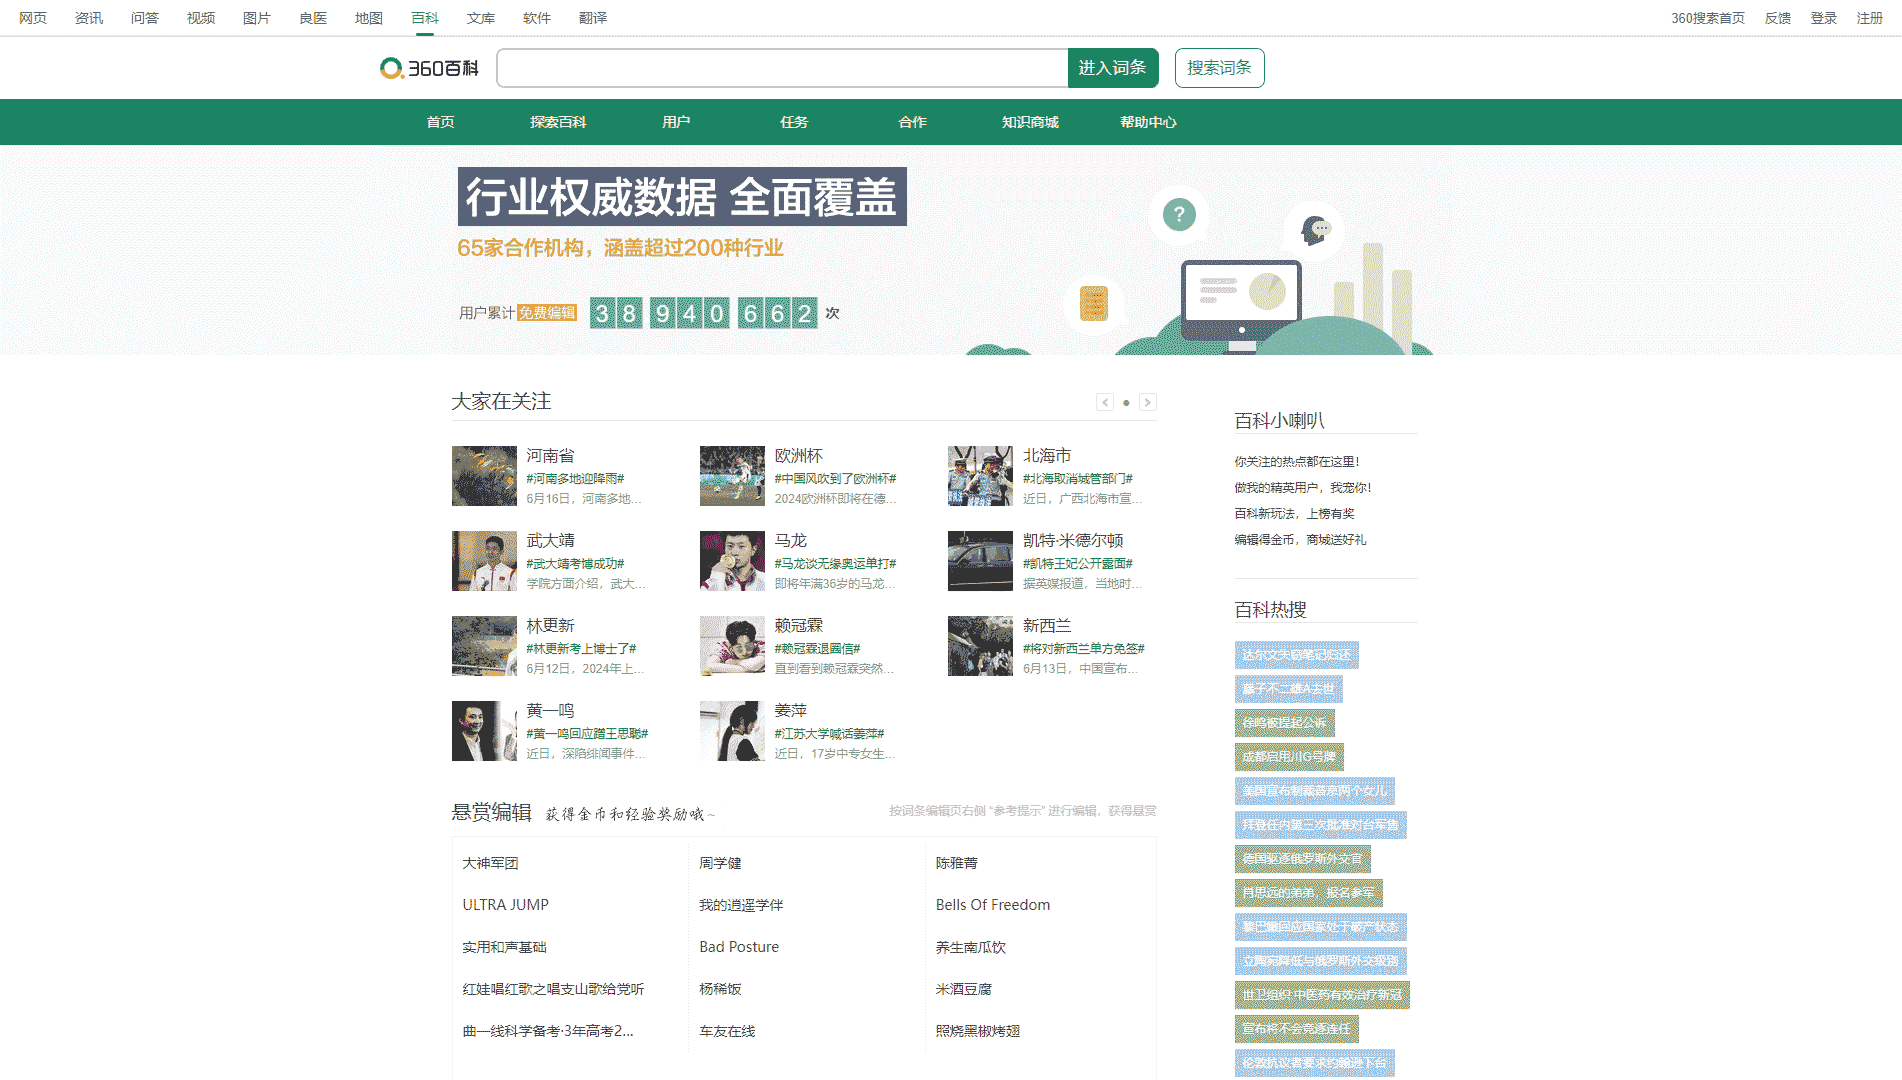Open the 任务 navigation menu
Viewport: 1902px width, 1080px height.
795,122
